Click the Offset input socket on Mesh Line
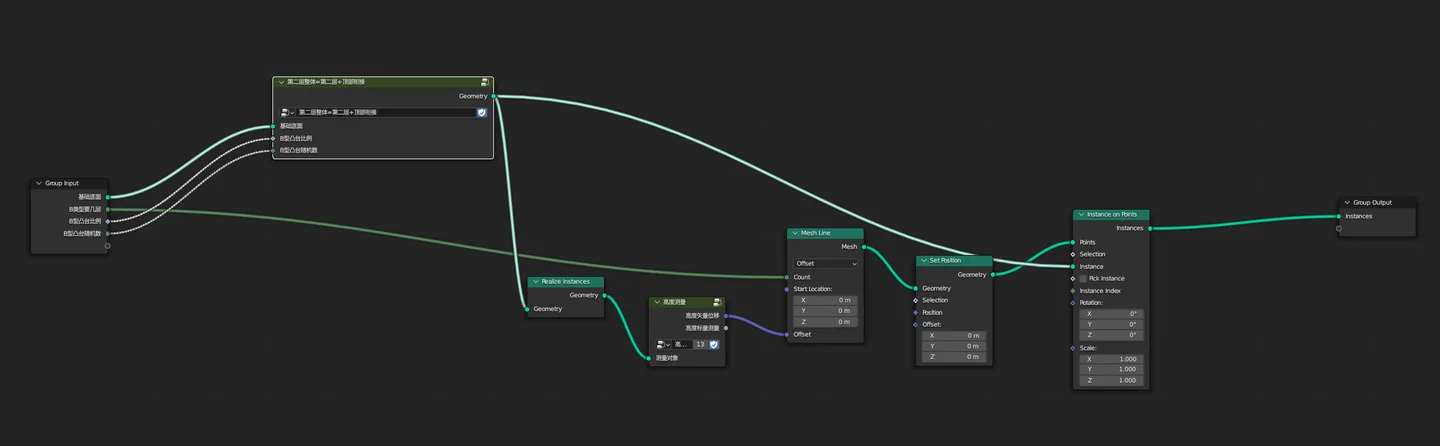 coord(787,334)
